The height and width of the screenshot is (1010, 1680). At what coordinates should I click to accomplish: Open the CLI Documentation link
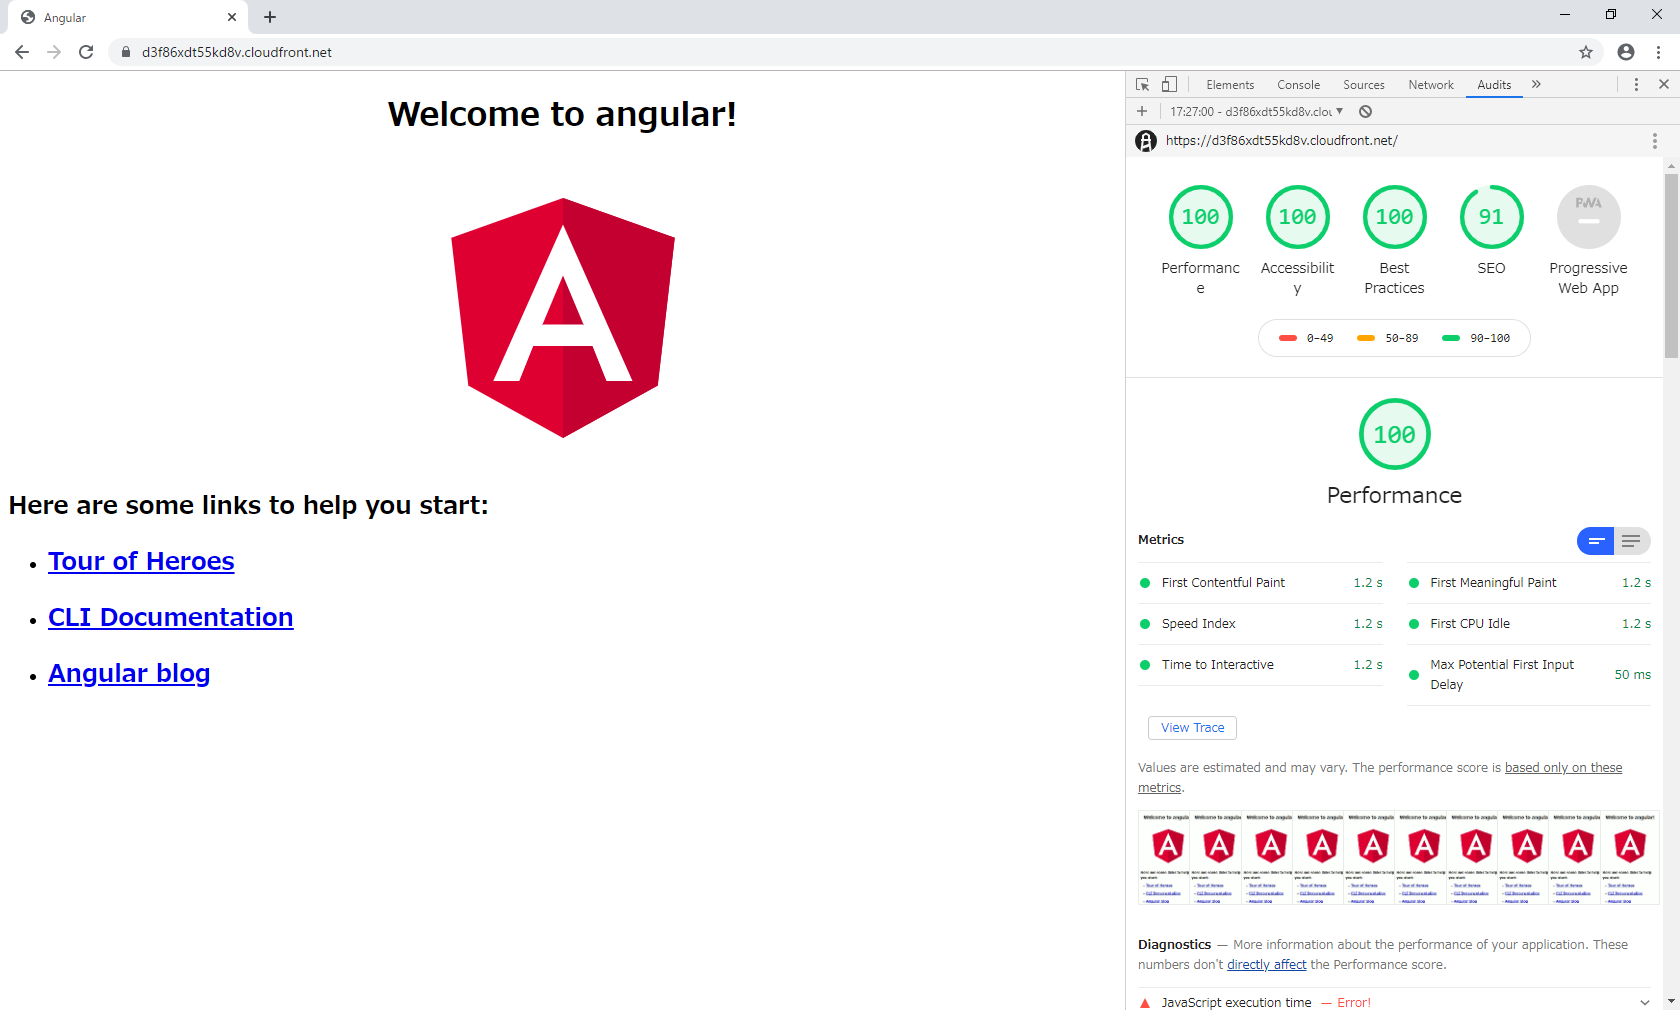tap(171, 617)
